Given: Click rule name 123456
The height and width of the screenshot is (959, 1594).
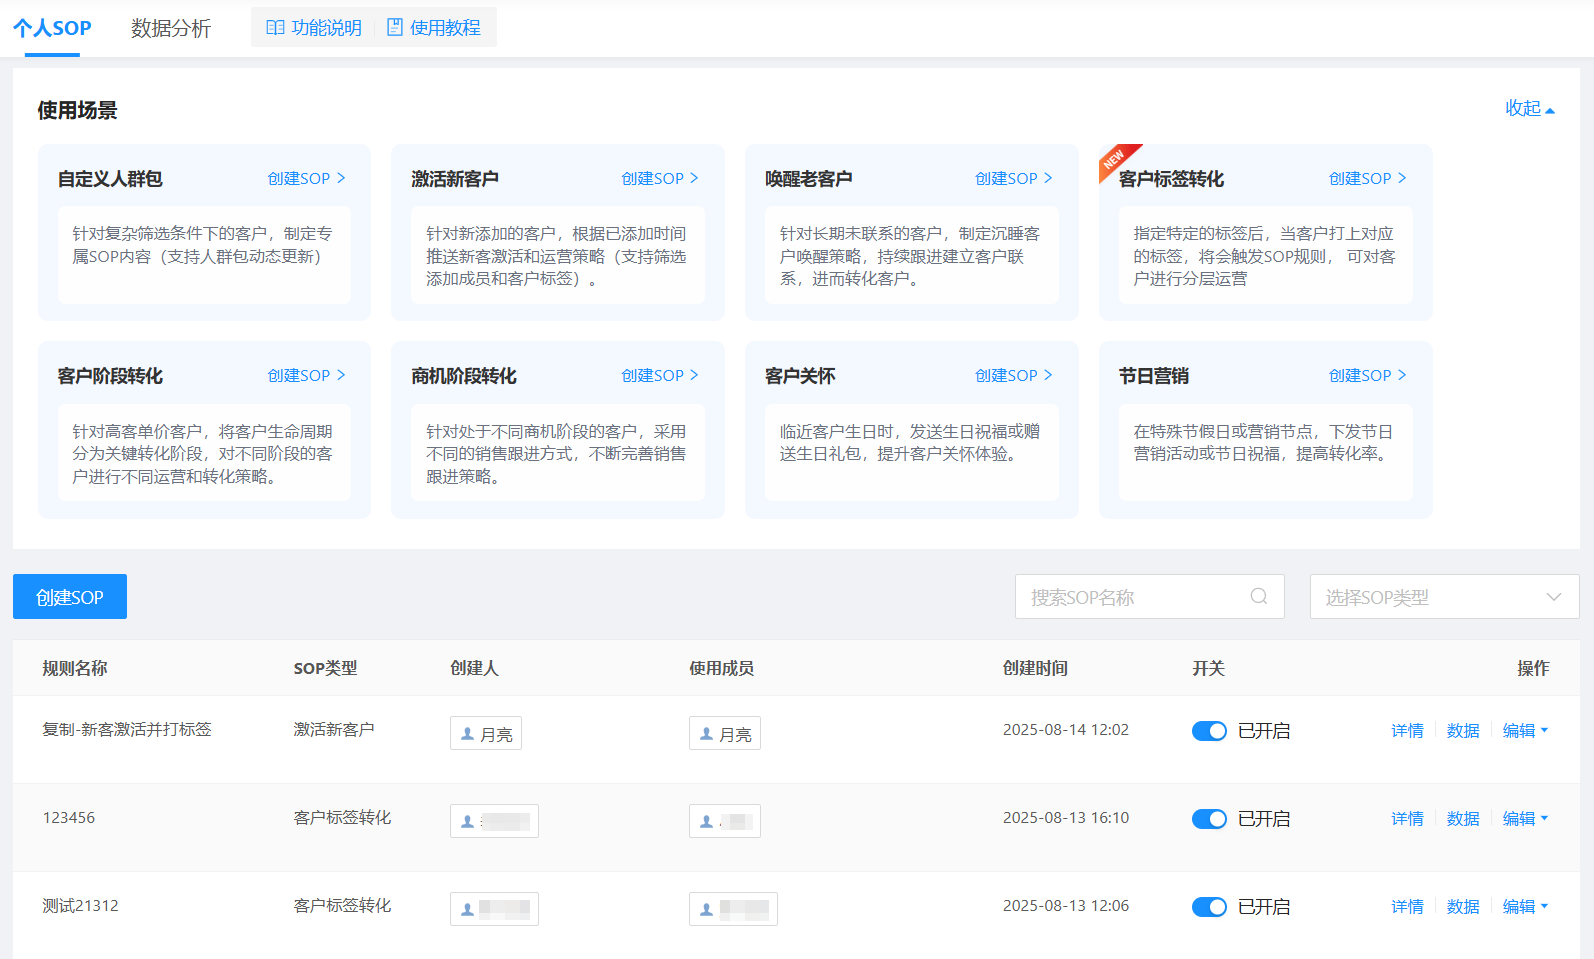Looking at the screenshot, I should point(69,817).
